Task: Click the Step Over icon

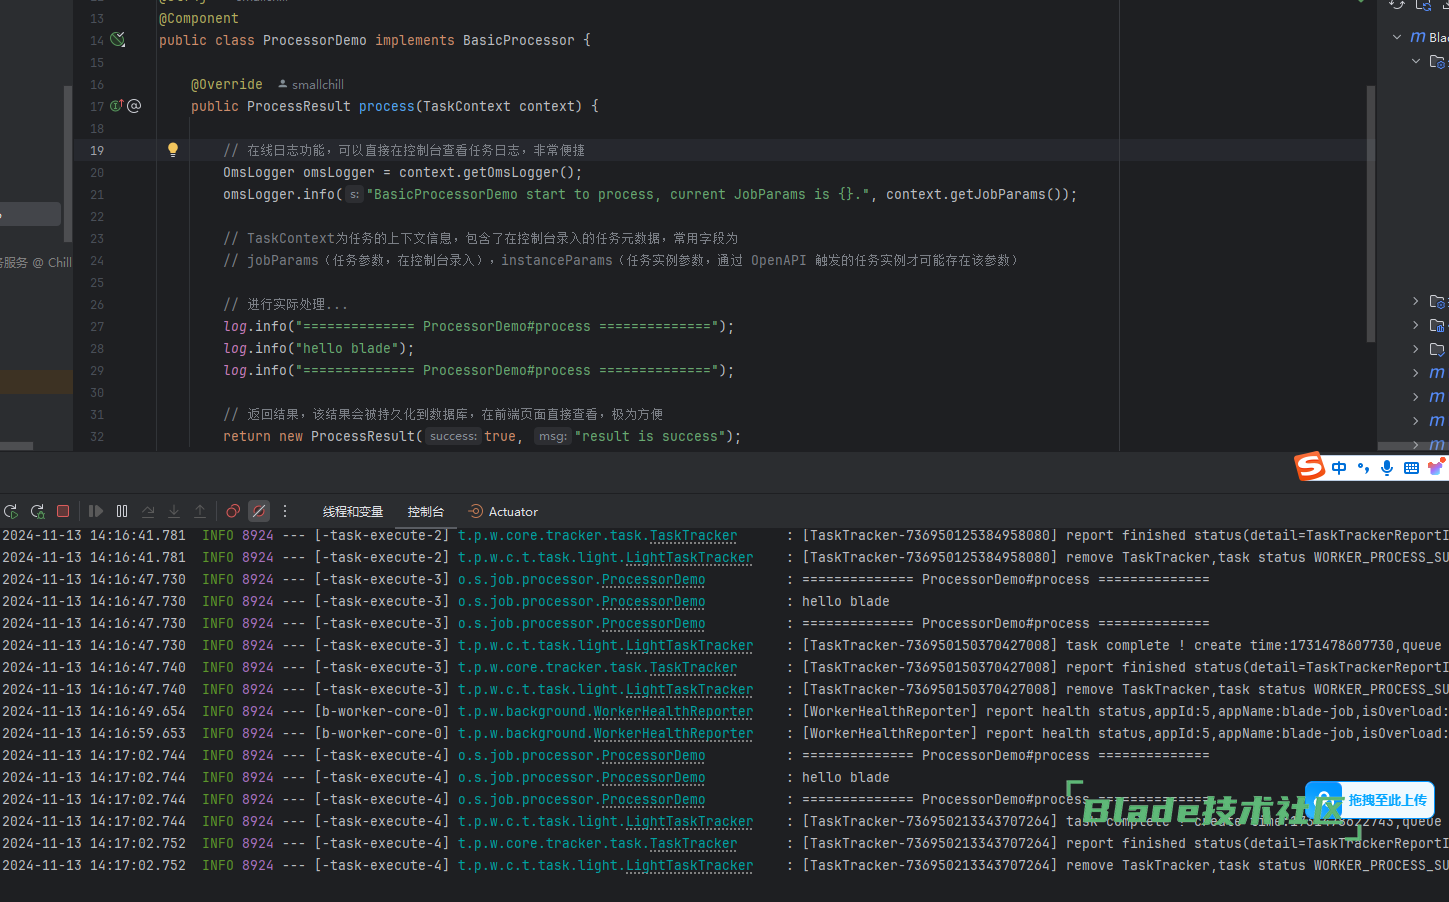Action: pos(148,511)
